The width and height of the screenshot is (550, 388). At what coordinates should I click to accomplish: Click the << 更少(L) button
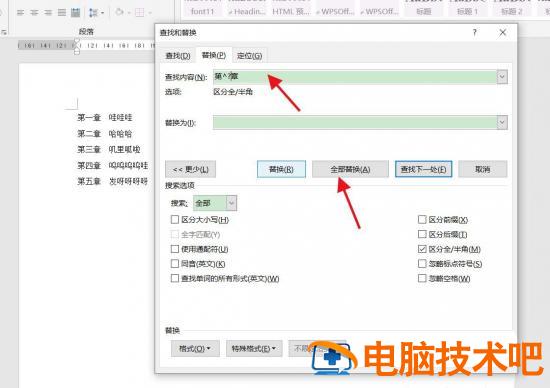tap(190, 169)
